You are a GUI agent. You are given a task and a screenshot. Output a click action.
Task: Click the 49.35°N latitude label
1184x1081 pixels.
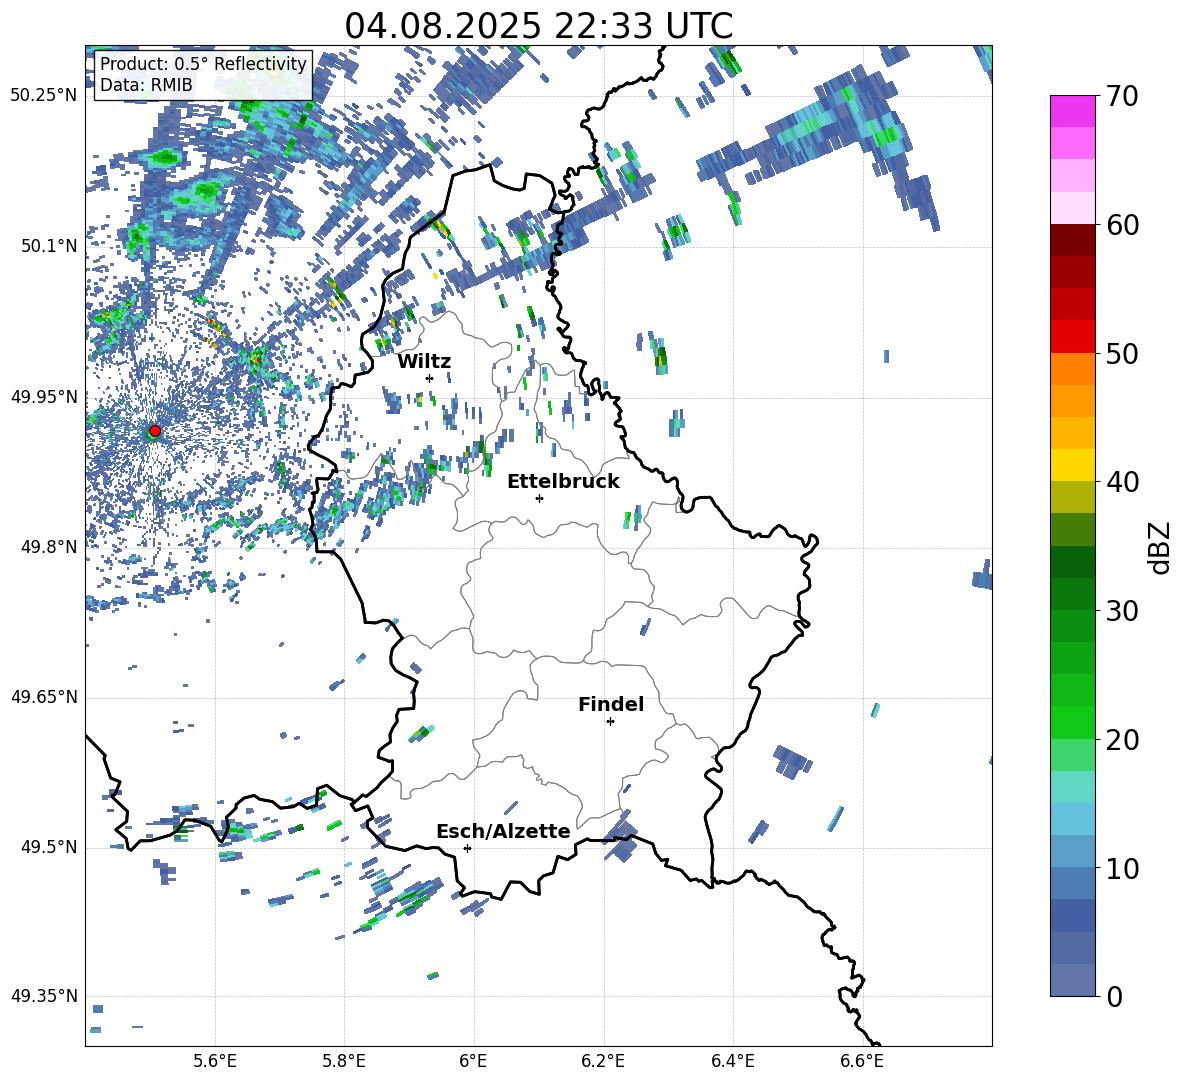(x=44, y=996)
